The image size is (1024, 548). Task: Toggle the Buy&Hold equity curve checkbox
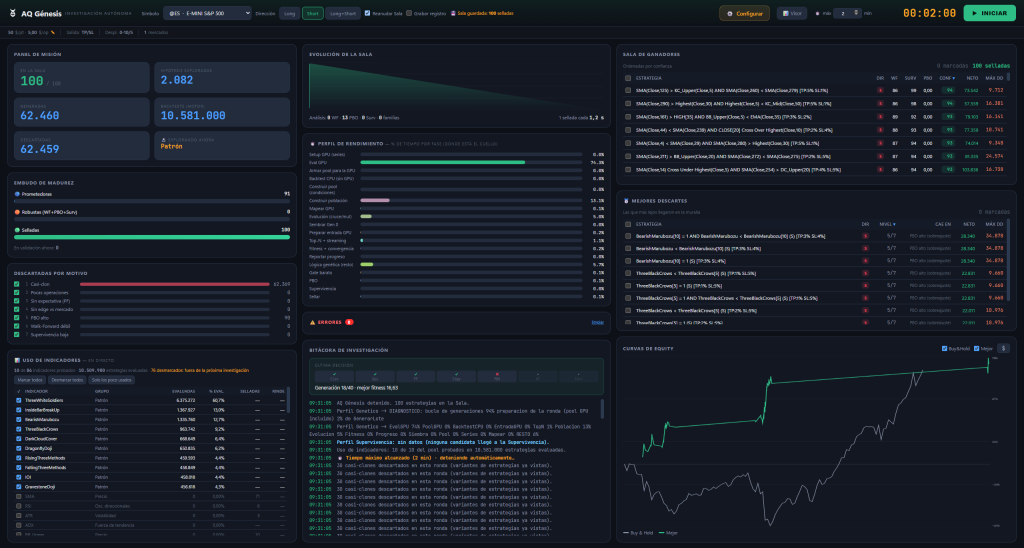(x=944, y=349)
